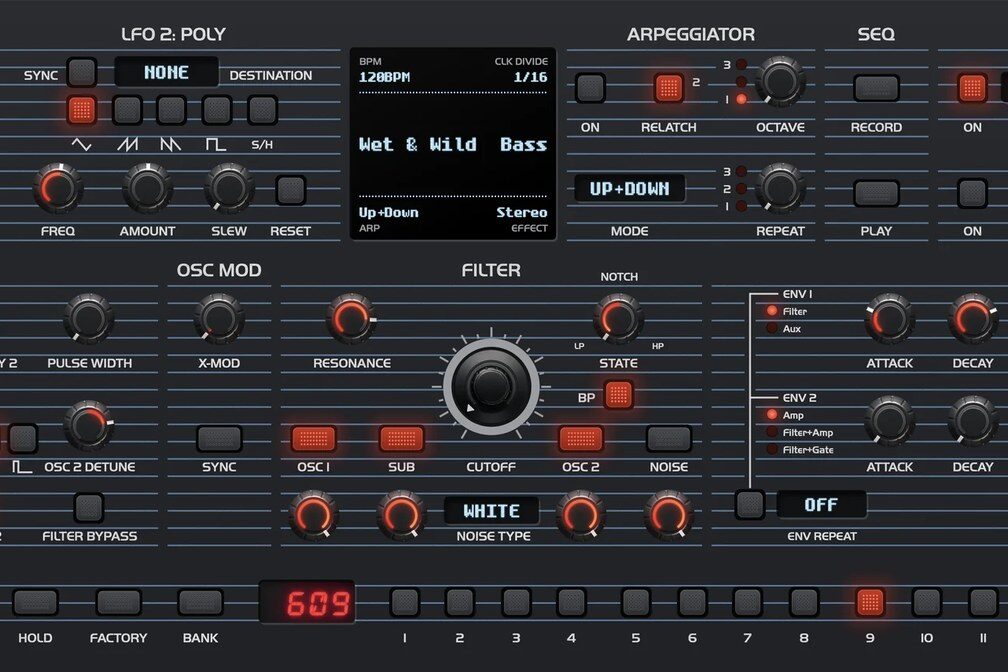Toggle the lit ON button right of SEQ RECORD
Screen dimensions: 1008x672
click(972, 88)
